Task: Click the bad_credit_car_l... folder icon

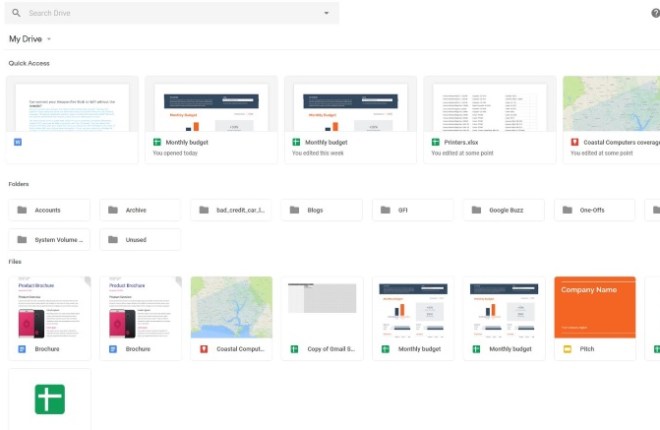Action: coord(204,210)
